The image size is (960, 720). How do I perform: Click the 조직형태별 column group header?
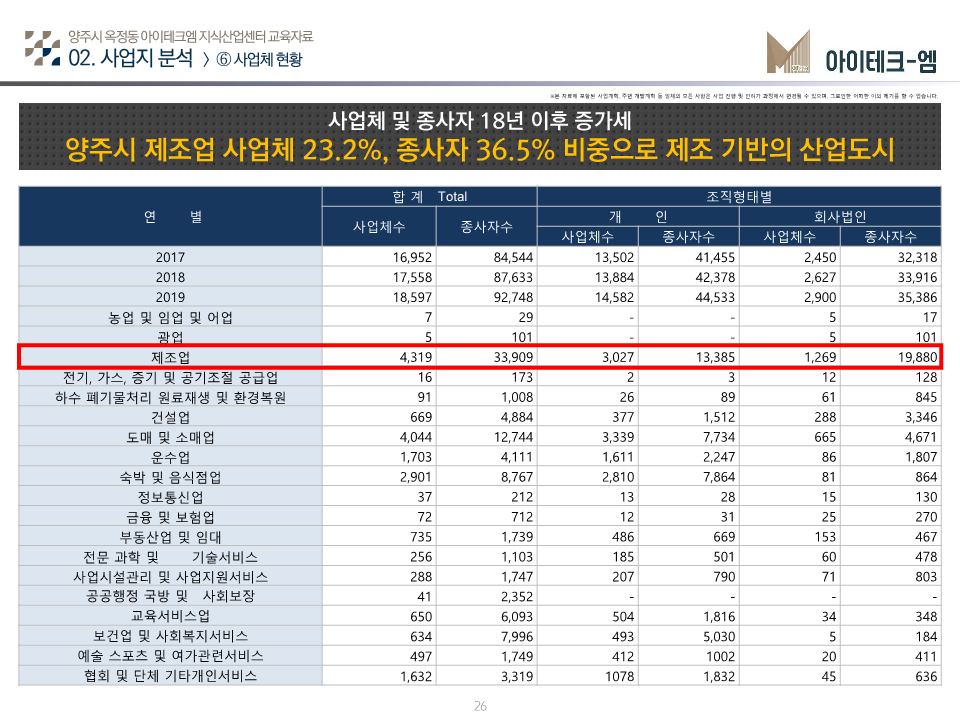pyautogui.click(x=739, y=196)
